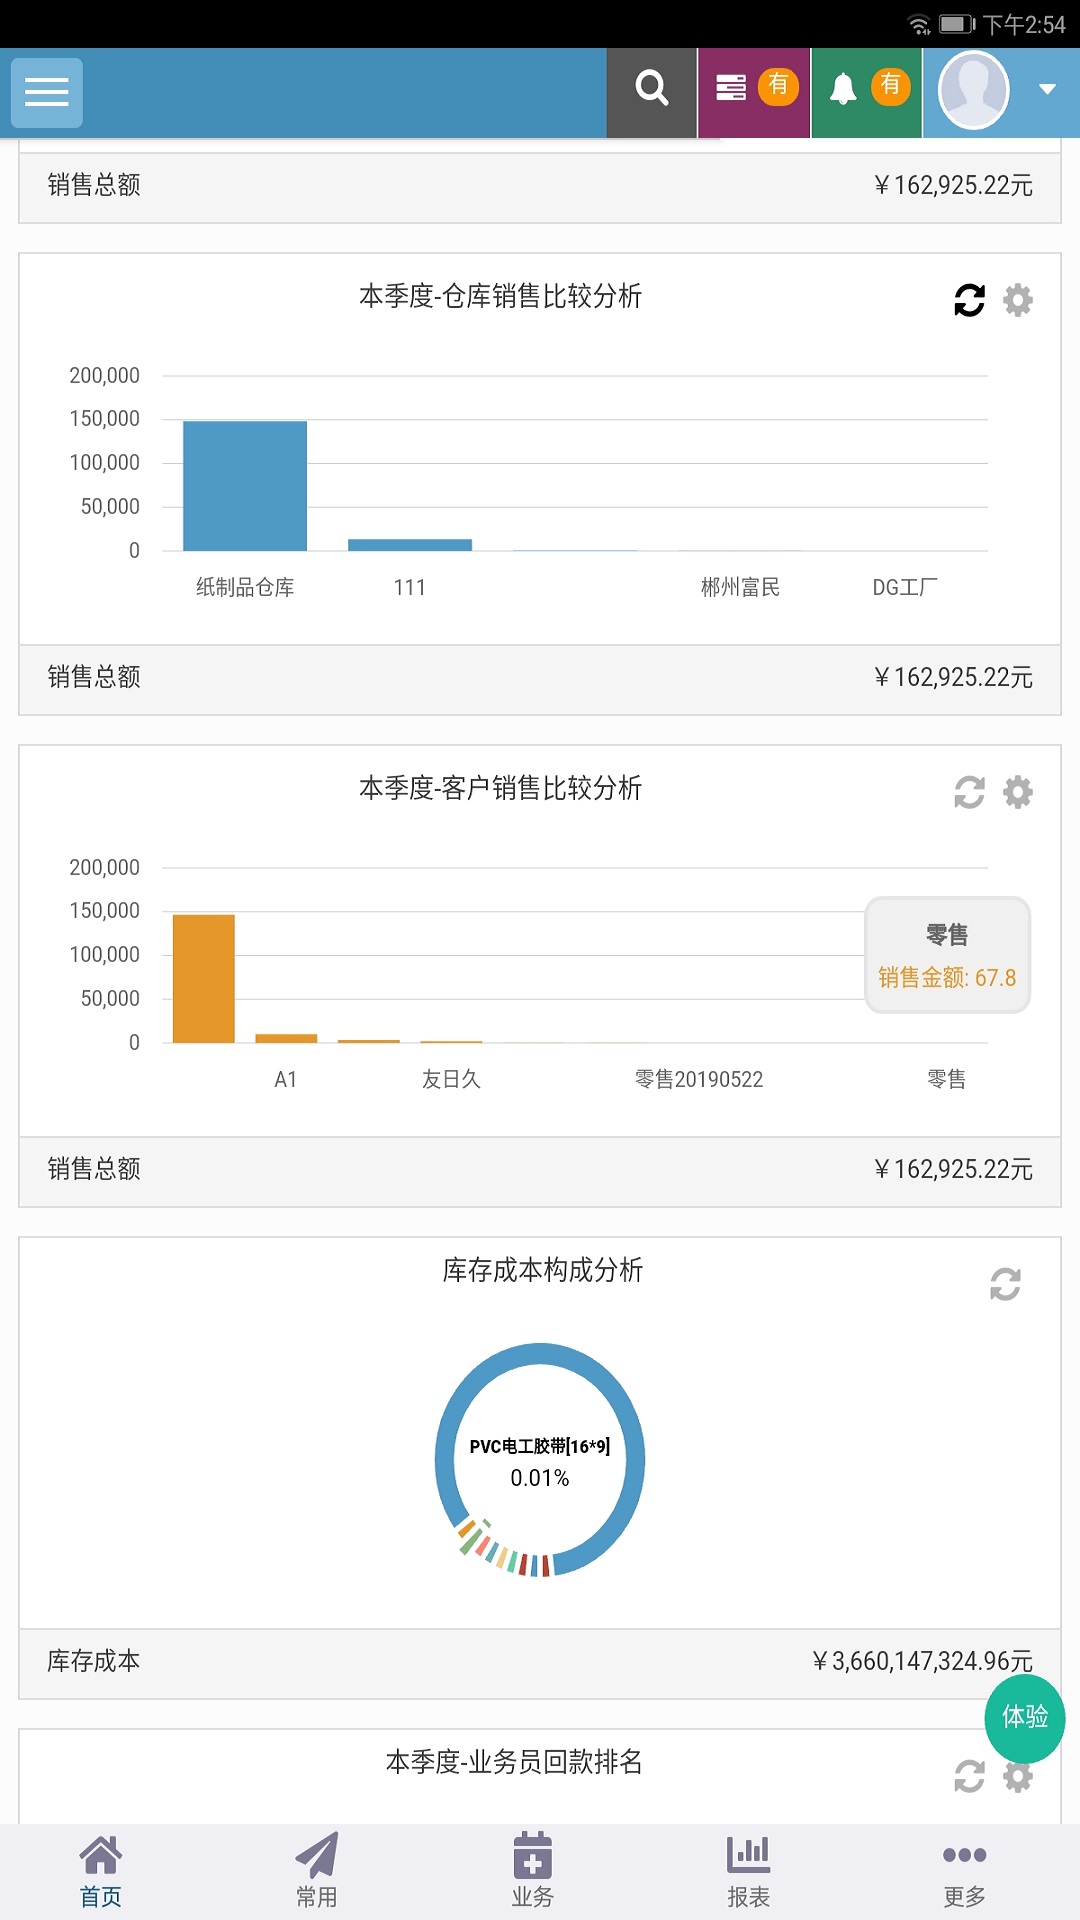Open the pending tasks list icon
The width and height of the screenshot is (1080, 1920).
pyautogui.click(x=731, y=88)
